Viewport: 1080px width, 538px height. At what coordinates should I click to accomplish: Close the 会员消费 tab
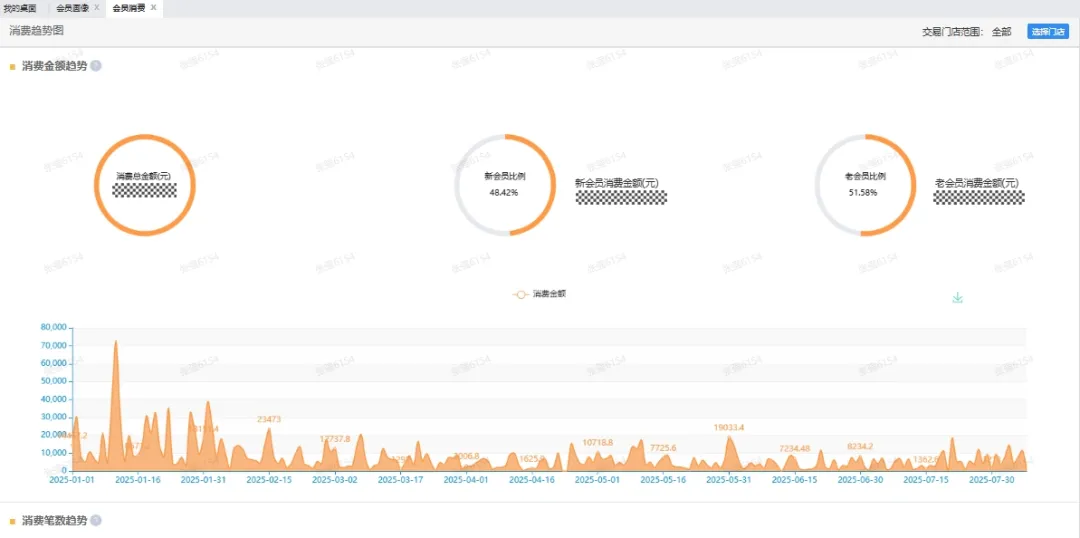pos(153,8)
